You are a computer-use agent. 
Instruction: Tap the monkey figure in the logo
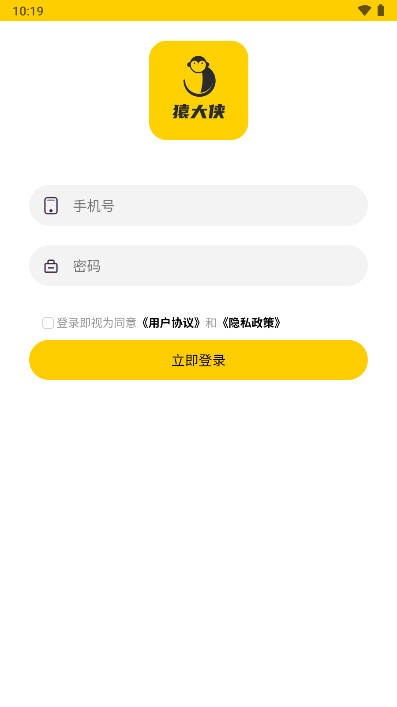point(199,76)
